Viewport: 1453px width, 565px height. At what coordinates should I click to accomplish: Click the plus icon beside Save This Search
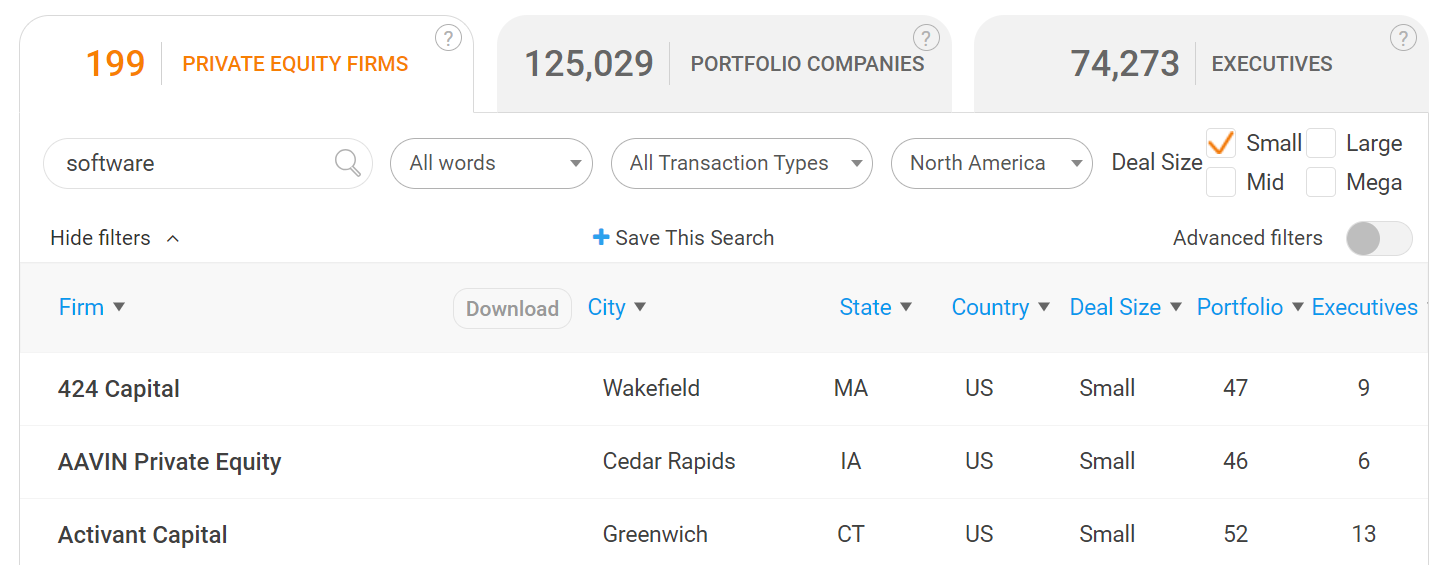(601, 237)
